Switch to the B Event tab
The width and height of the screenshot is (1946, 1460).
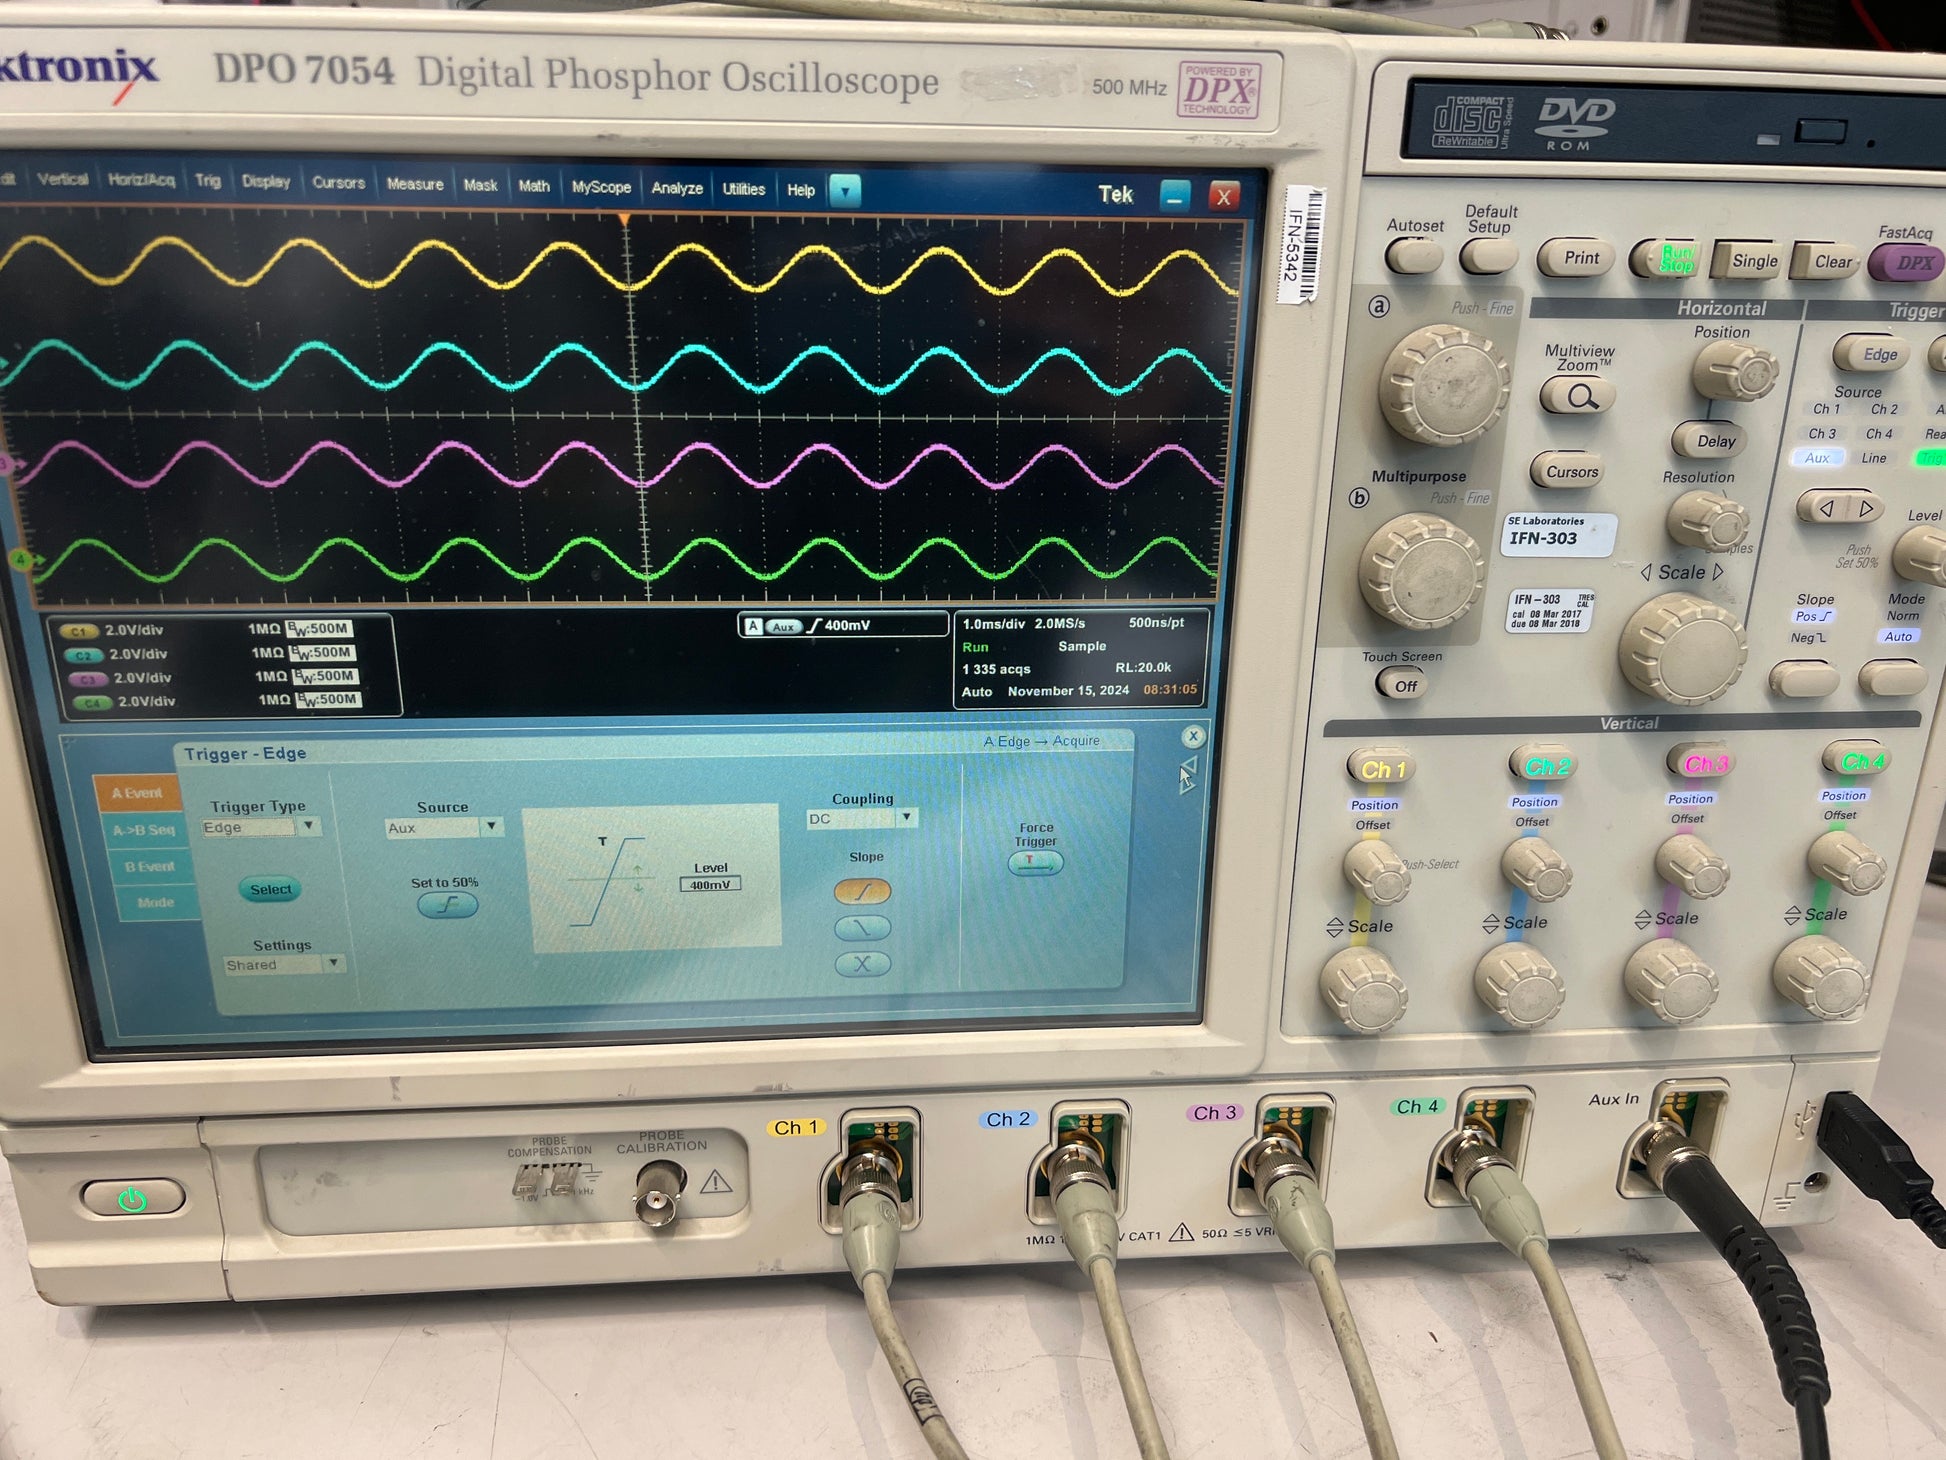149,867
